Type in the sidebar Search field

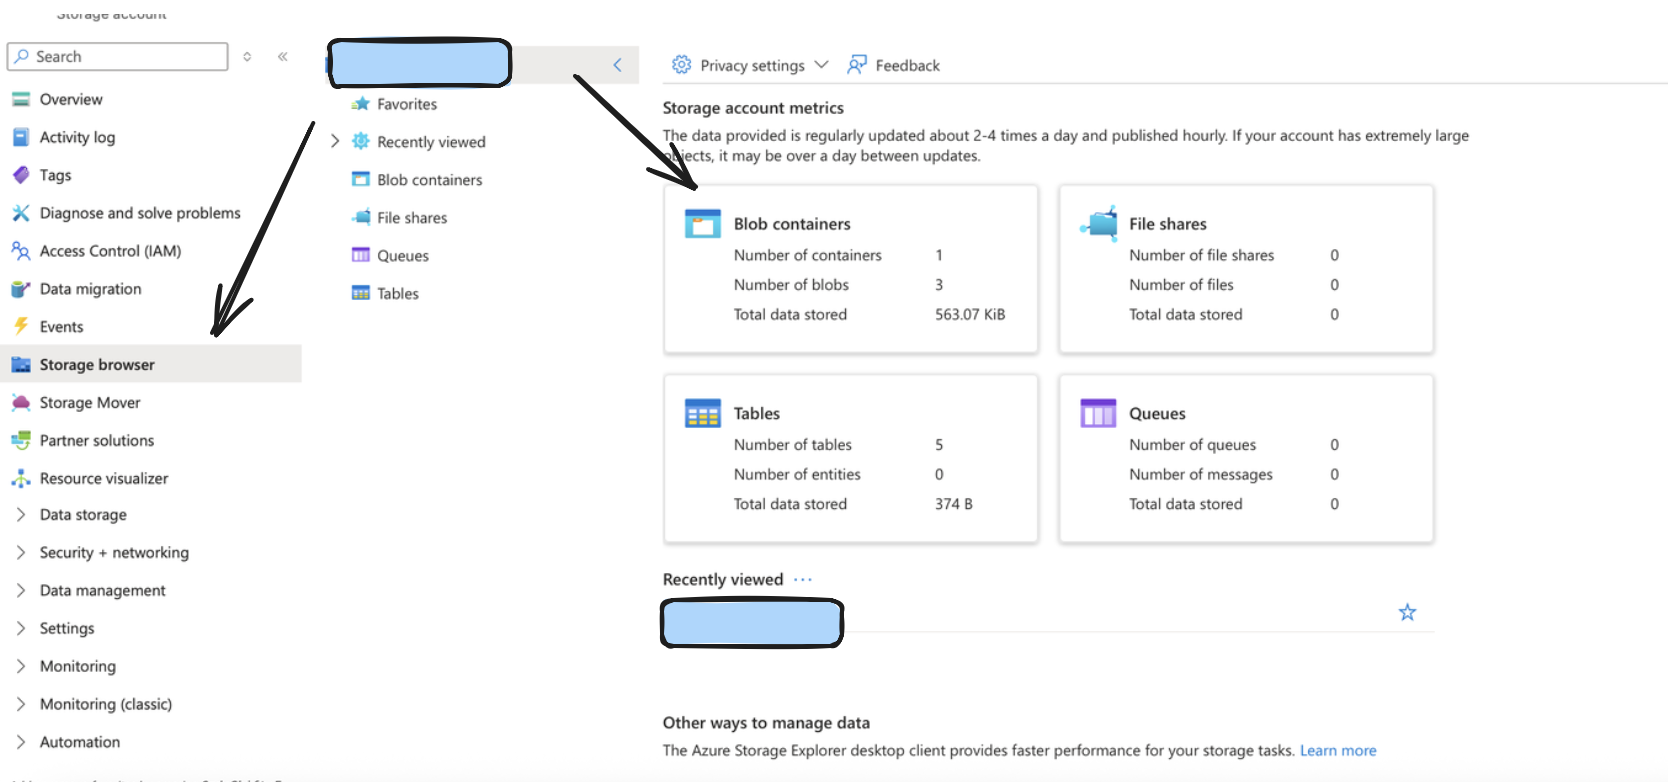point(127,57)
